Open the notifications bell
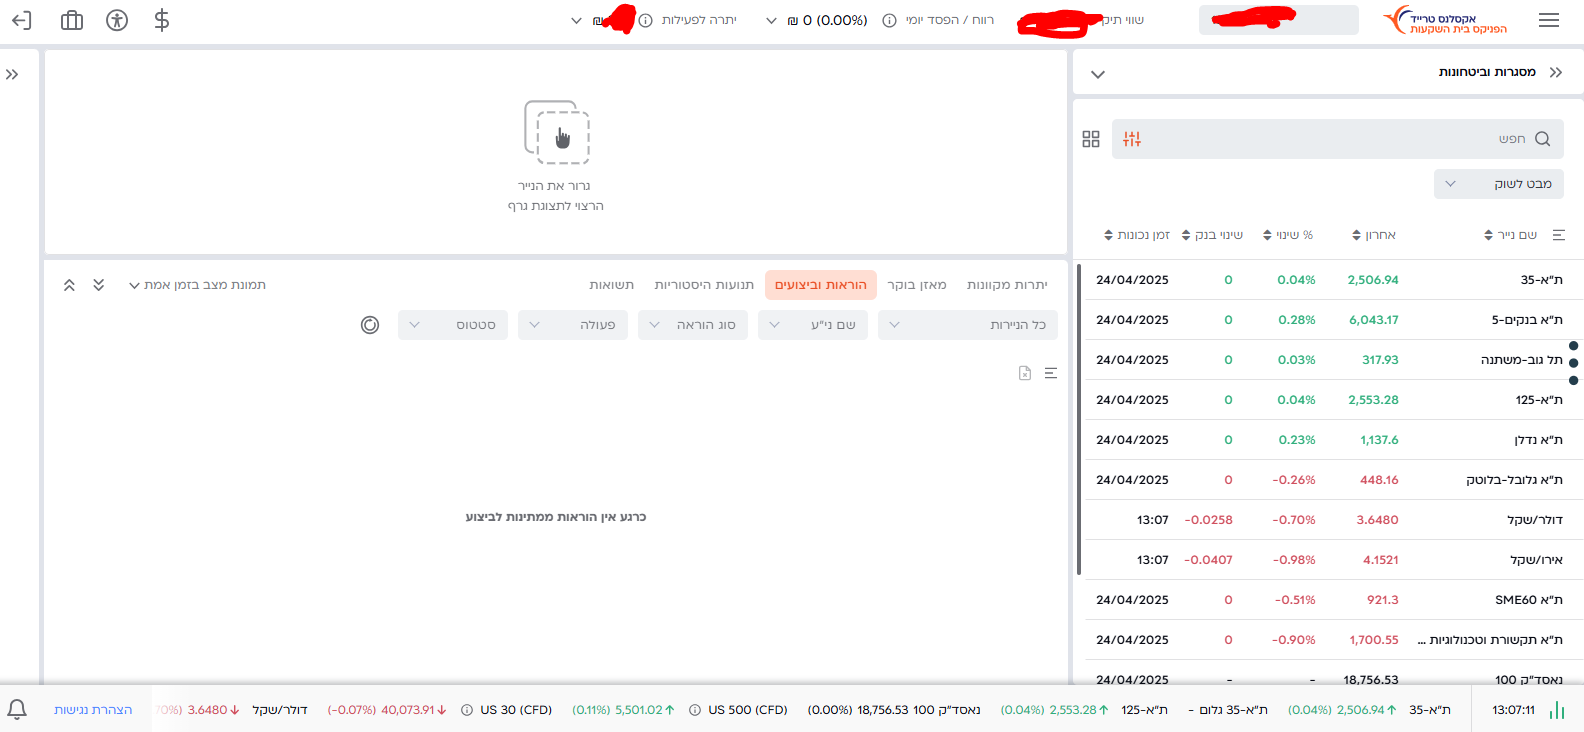The image size is (1584, 732). 17,709
